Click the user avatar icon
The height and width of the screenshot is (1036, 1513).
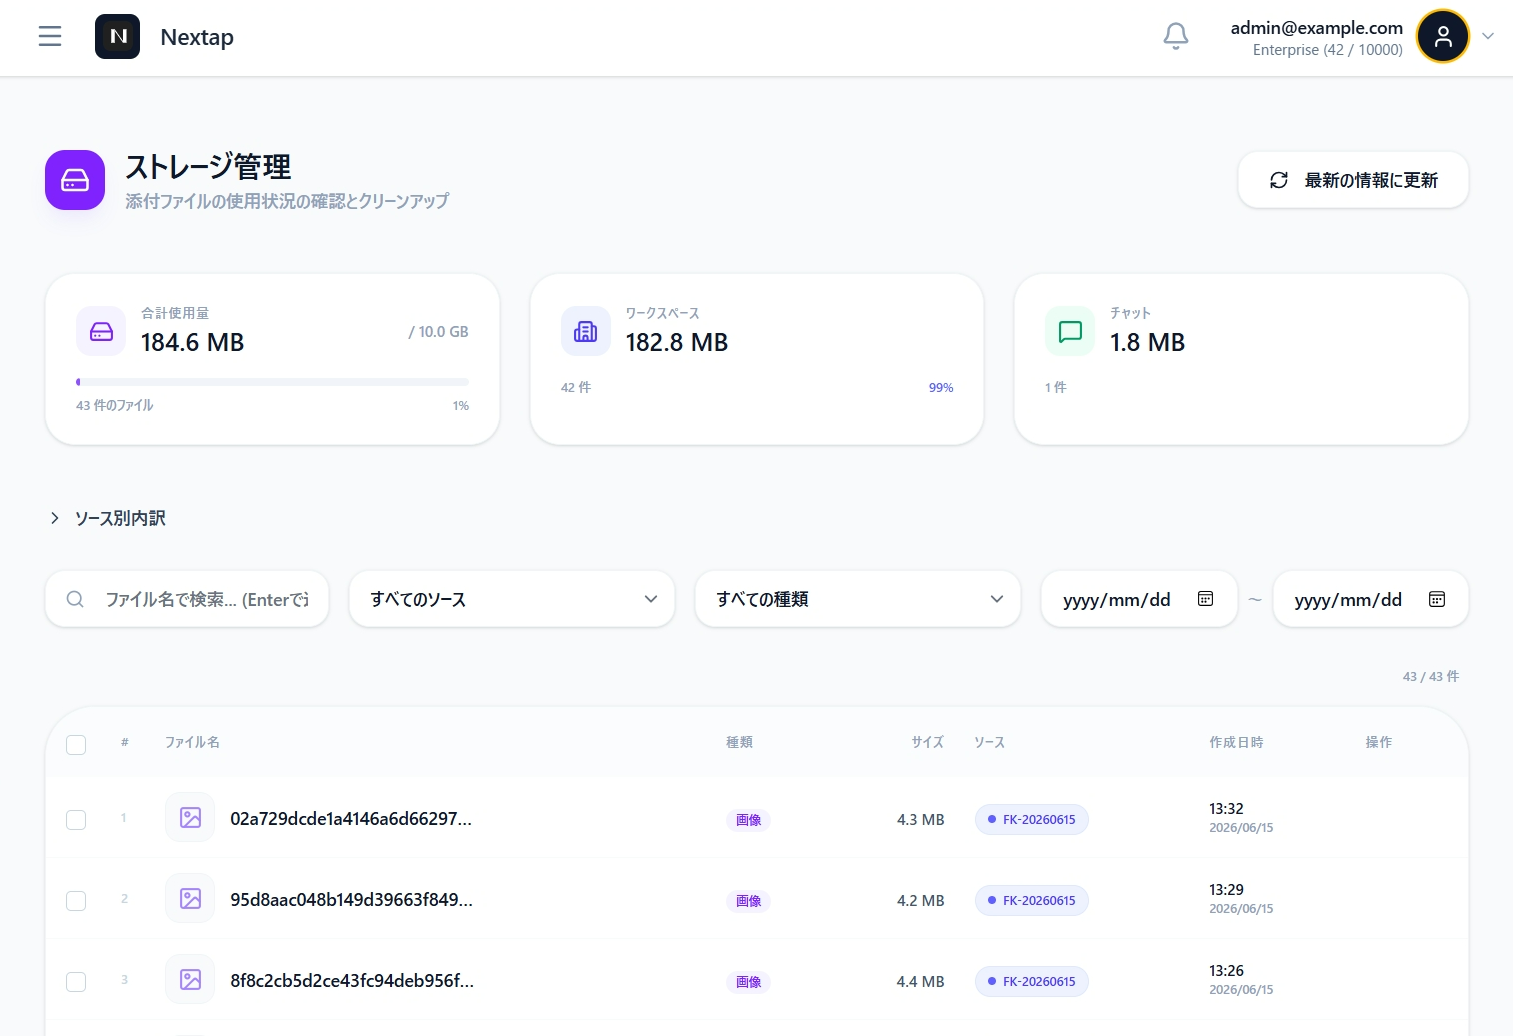(1443, 36)
